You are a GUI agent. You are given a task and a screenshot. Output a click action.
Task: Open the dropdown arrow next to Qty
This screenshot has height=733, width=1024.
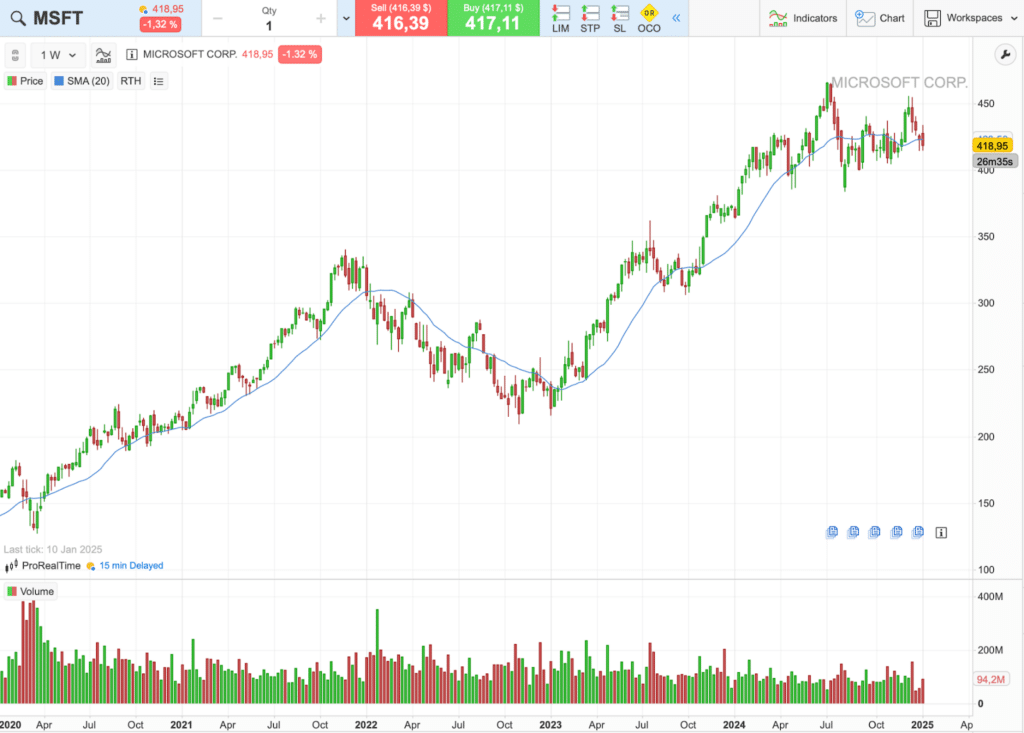coord(346,18)
